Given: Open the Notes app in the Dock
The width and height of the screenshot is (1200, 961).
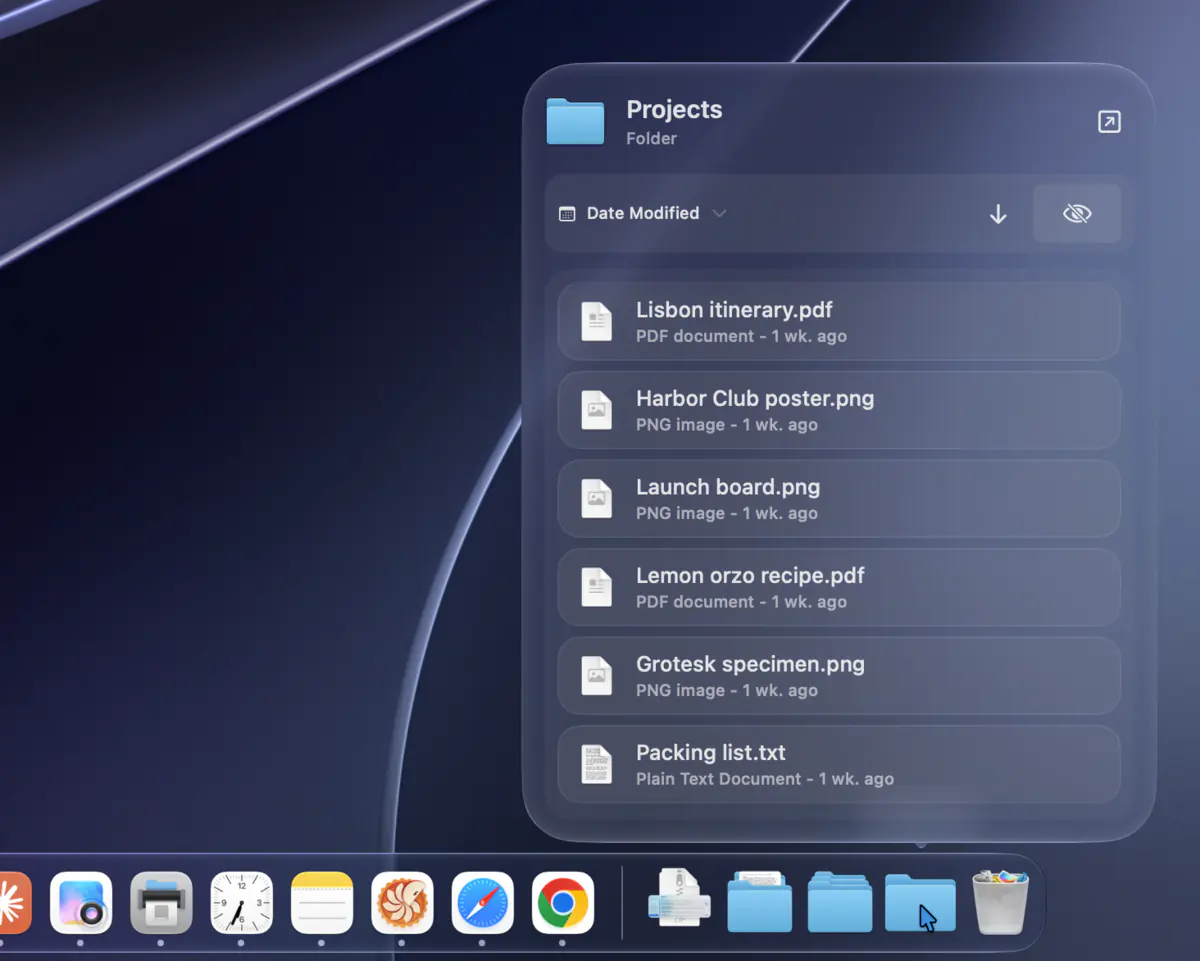Looking at the screenshot, I should tap(322, 903).
